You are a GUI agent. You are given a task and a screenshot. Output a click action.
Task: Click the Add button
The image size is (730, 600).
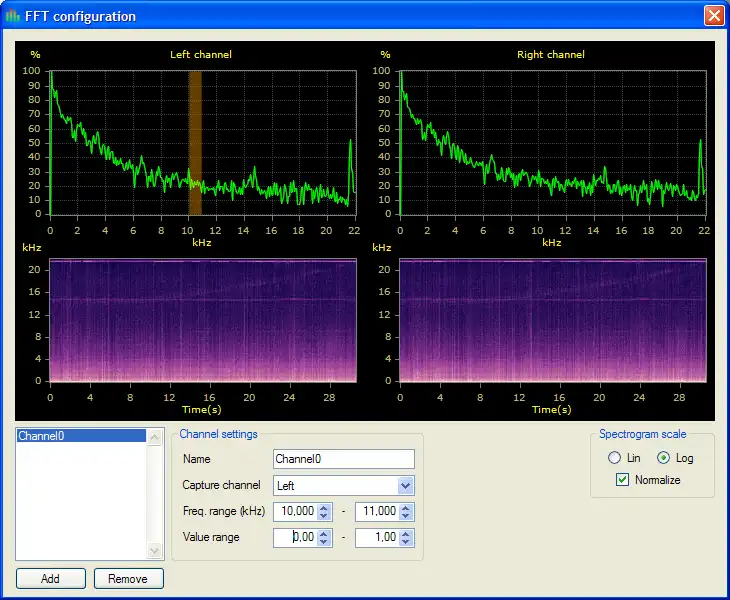pos(50,578)
